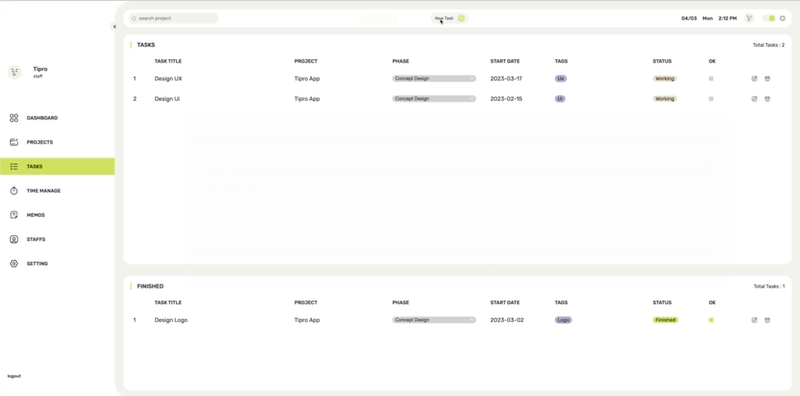The image size is (800, 396).
Task: Click the sun icon beside theme switch
Action: [x=783, y=18]
